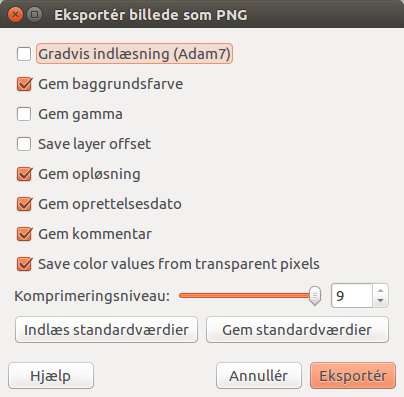
Task: Tick the Save layer offset checkbox
Action: (x=24, y=144)
